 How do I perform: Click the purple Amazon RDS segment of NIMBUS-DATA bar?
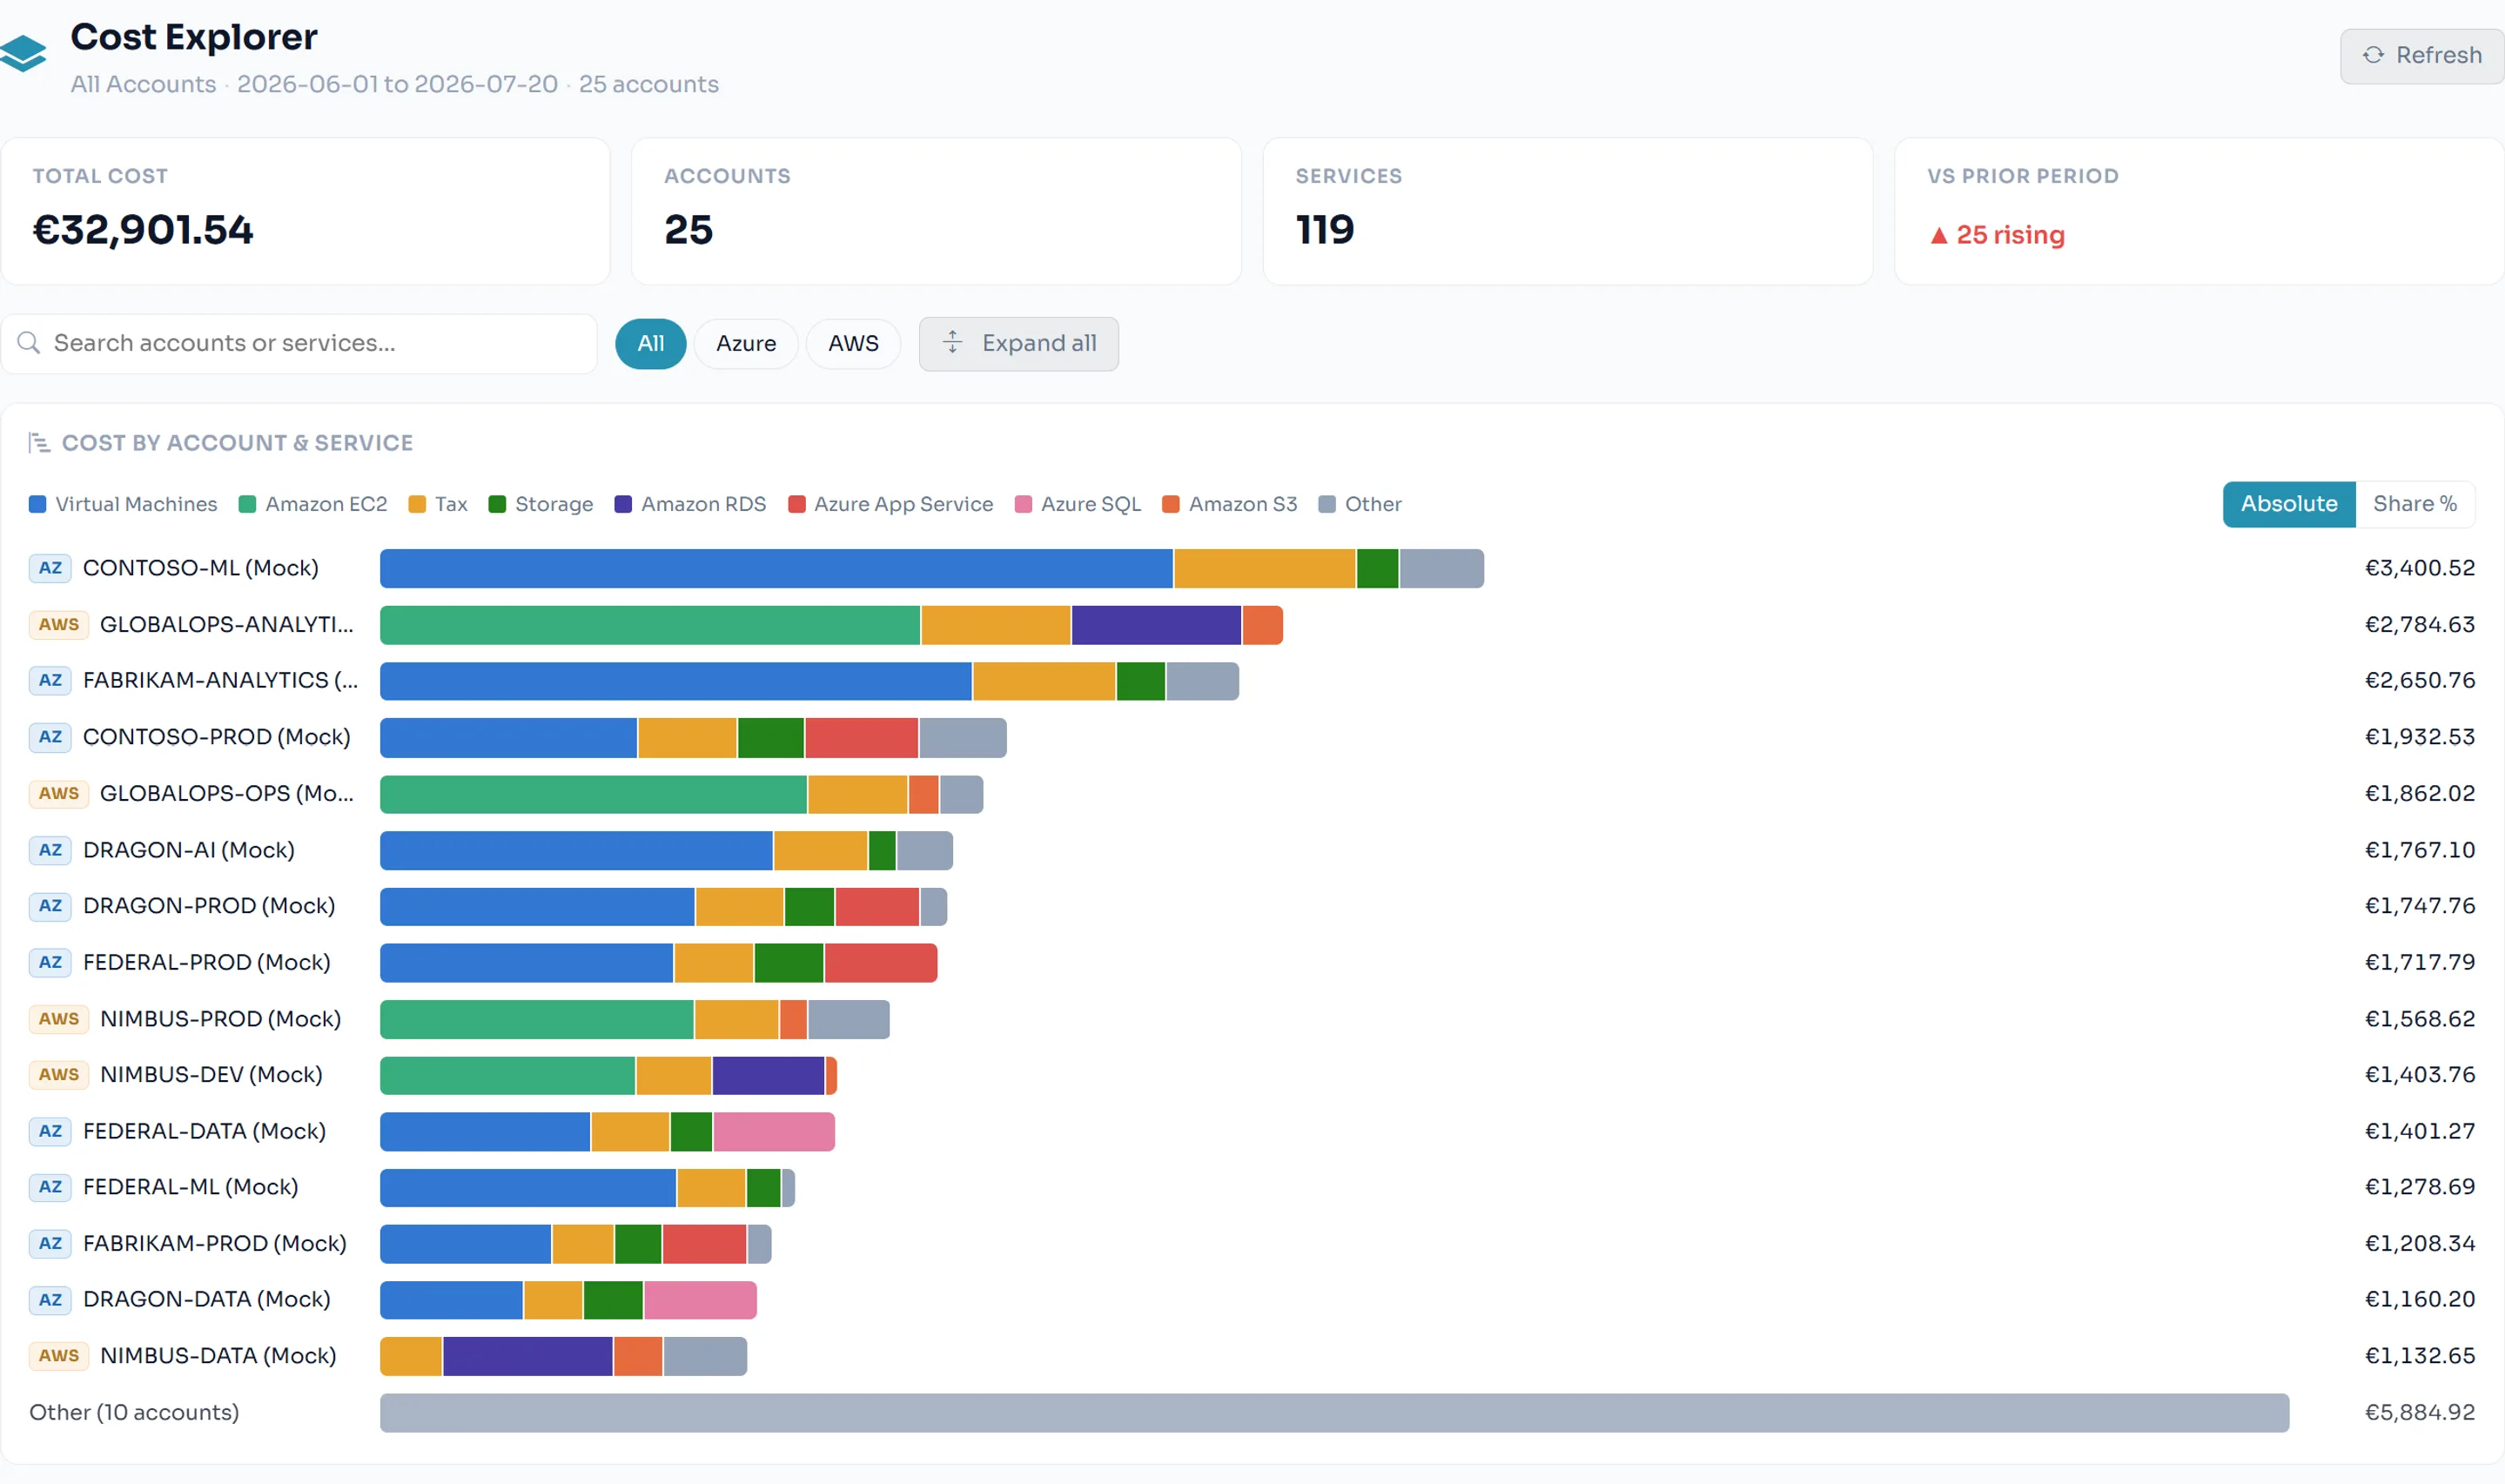coord(528,1356)
